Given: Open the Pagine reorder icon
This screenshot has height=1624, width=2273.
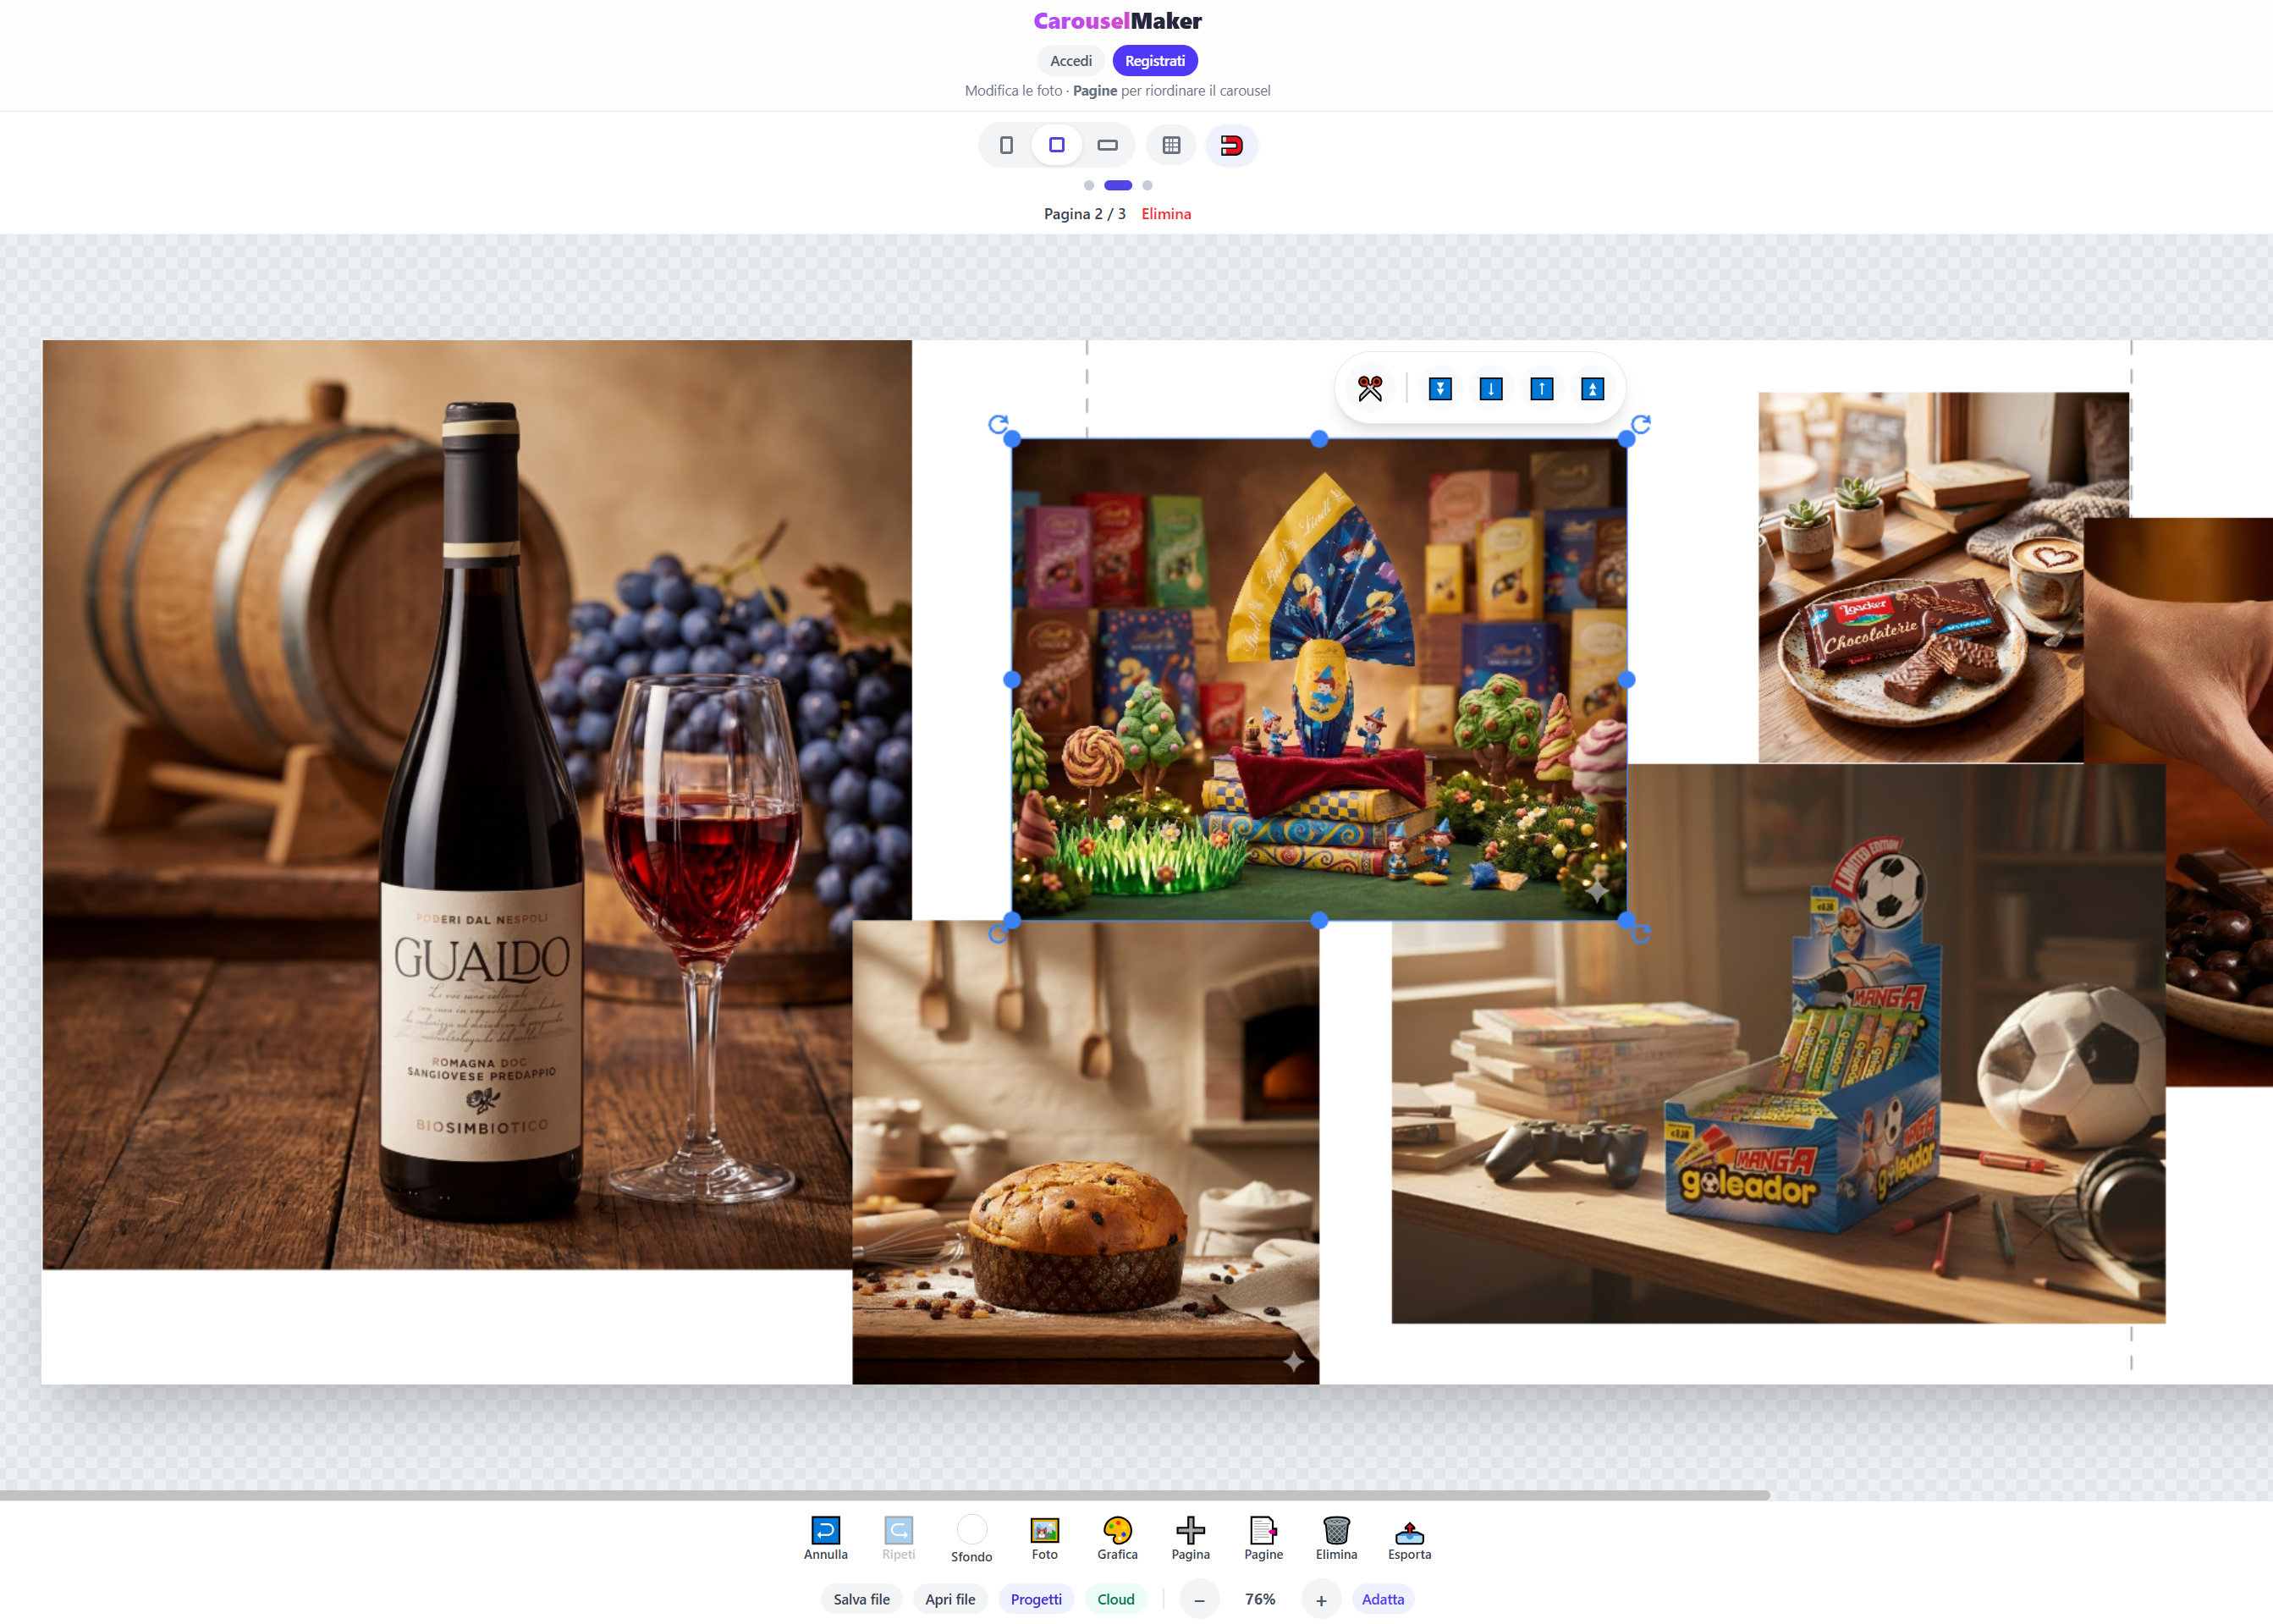Looking at the screenshot, I should [1263, 1529].
